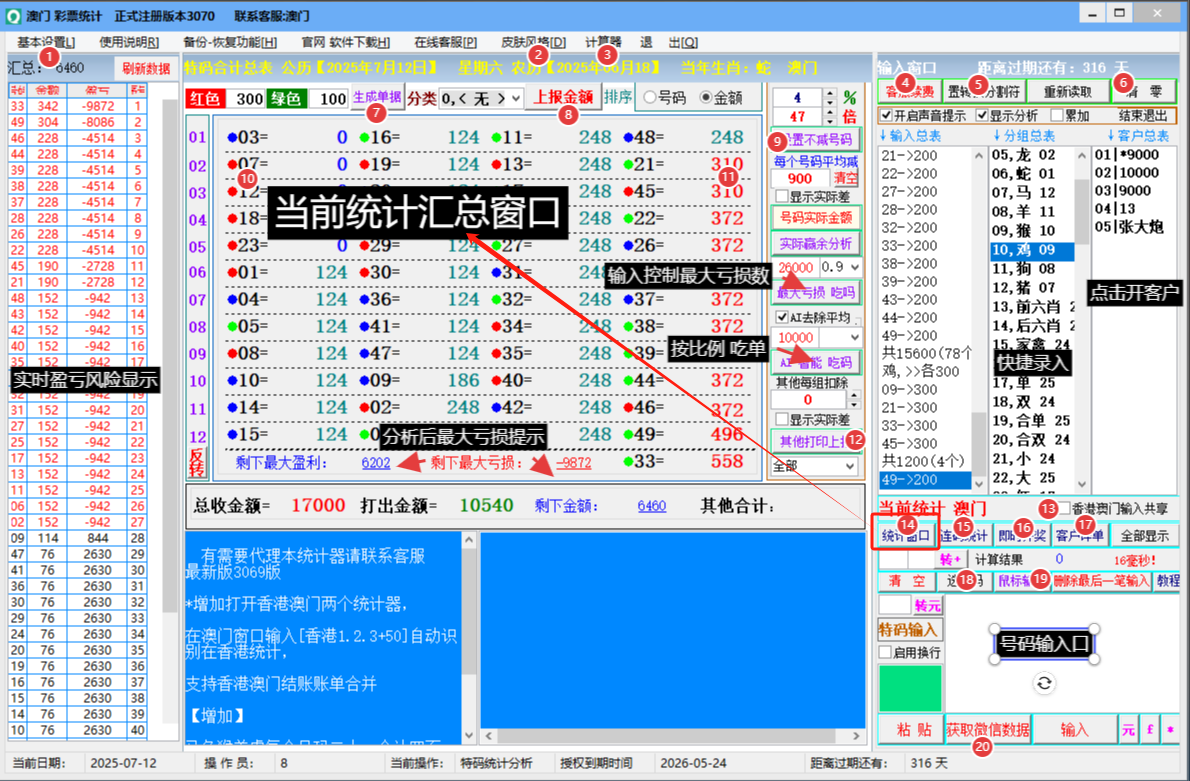Image resolution: width=1190 pixels, height=781 pixels.
Task: Open the 基本设置[L] menu
Action: 46,43
